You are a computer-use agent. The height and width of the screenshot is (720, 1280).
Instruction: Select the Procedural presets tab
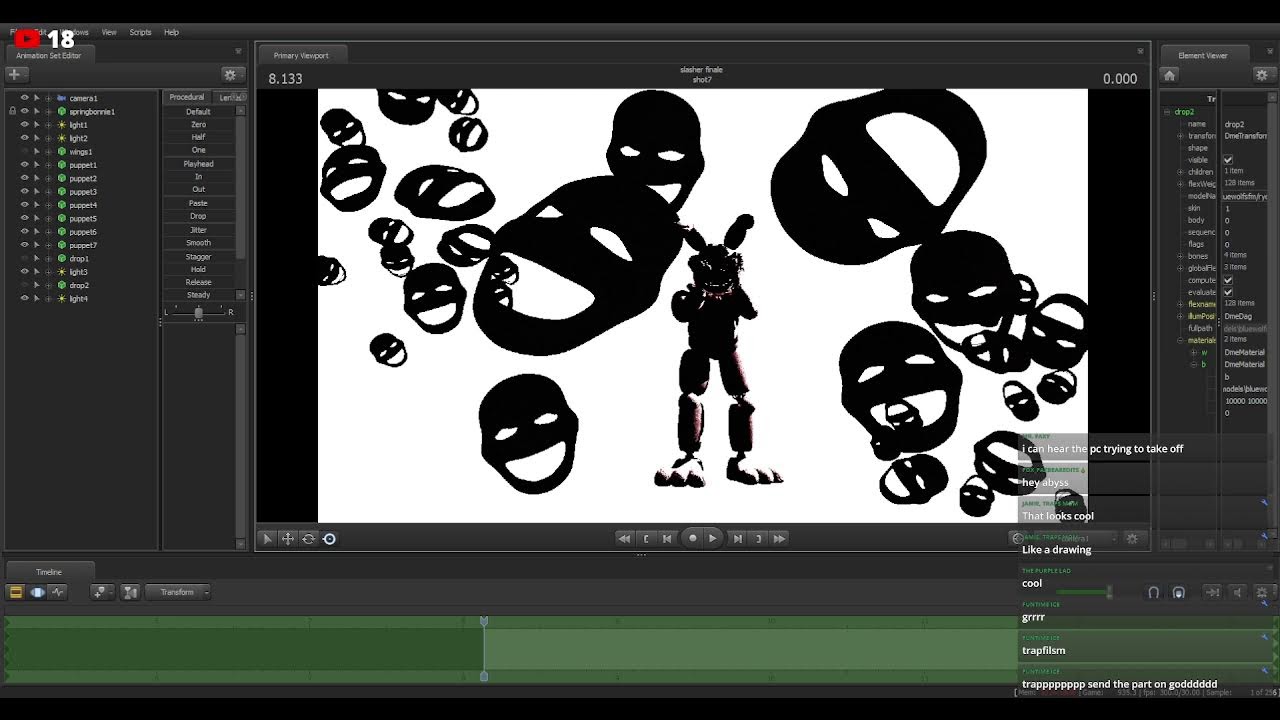coord(187,97)
